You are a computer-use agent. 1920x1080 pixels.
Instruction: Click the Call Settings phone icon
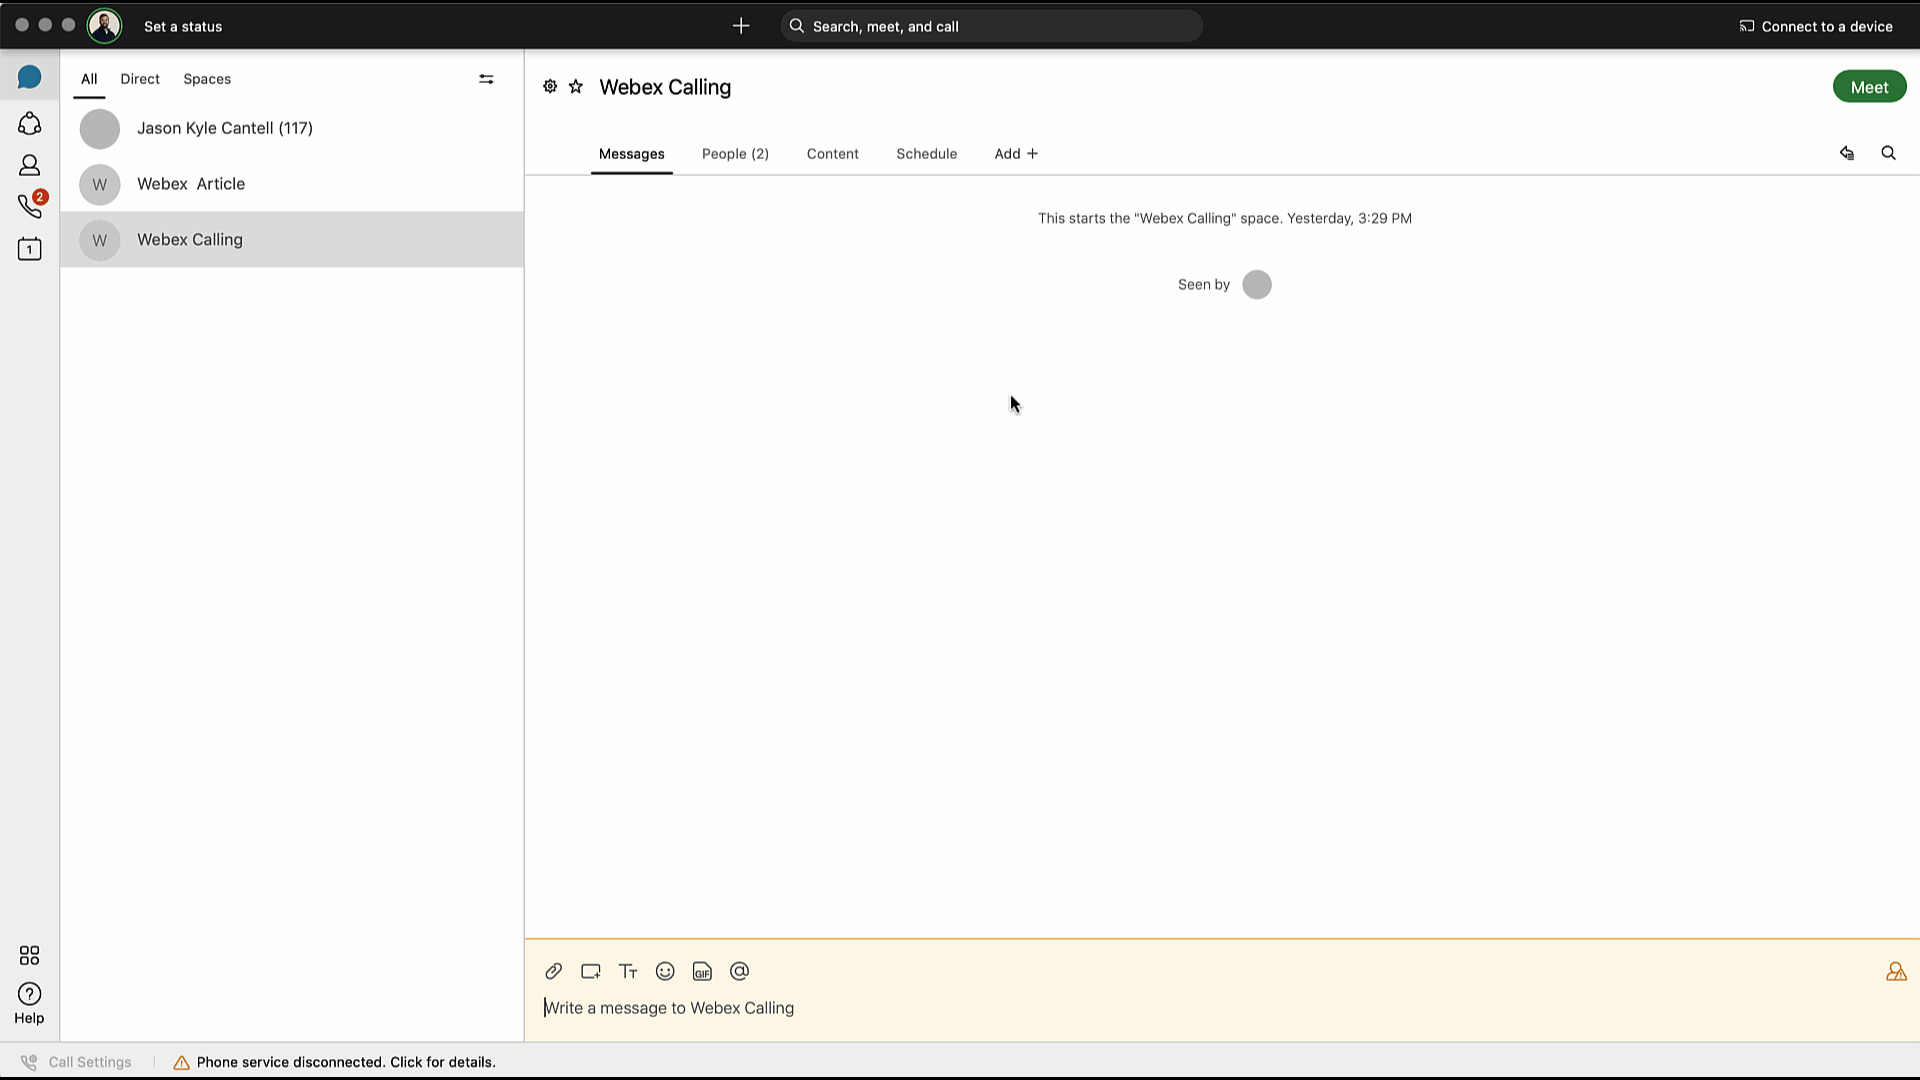29,1062
